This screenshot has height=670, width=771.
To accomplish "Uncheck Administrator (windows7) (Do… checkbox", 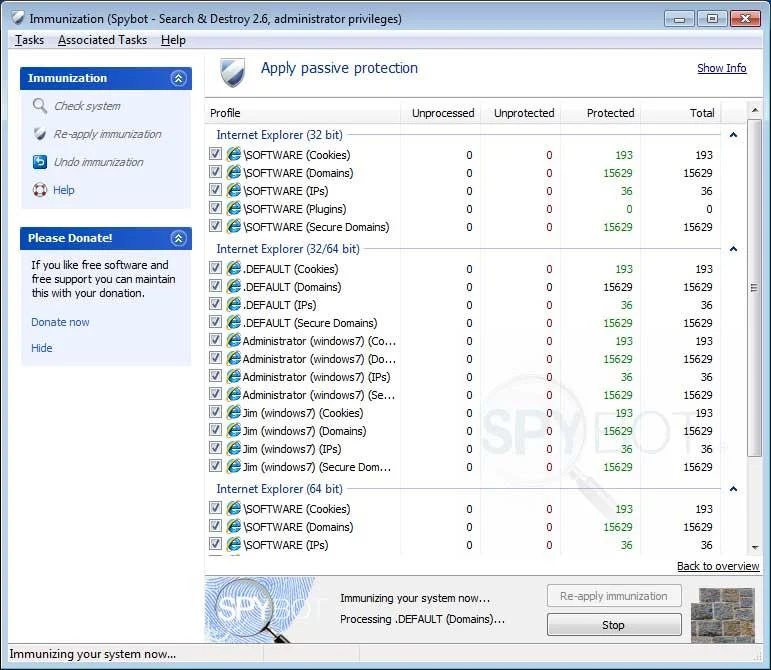I will [215, 358].
